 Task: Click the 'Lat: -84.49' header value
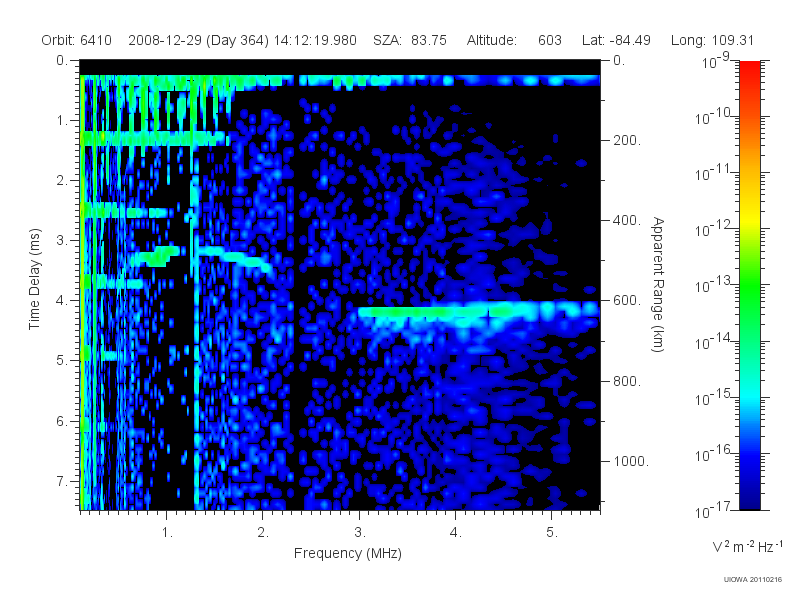click(616, 40)
